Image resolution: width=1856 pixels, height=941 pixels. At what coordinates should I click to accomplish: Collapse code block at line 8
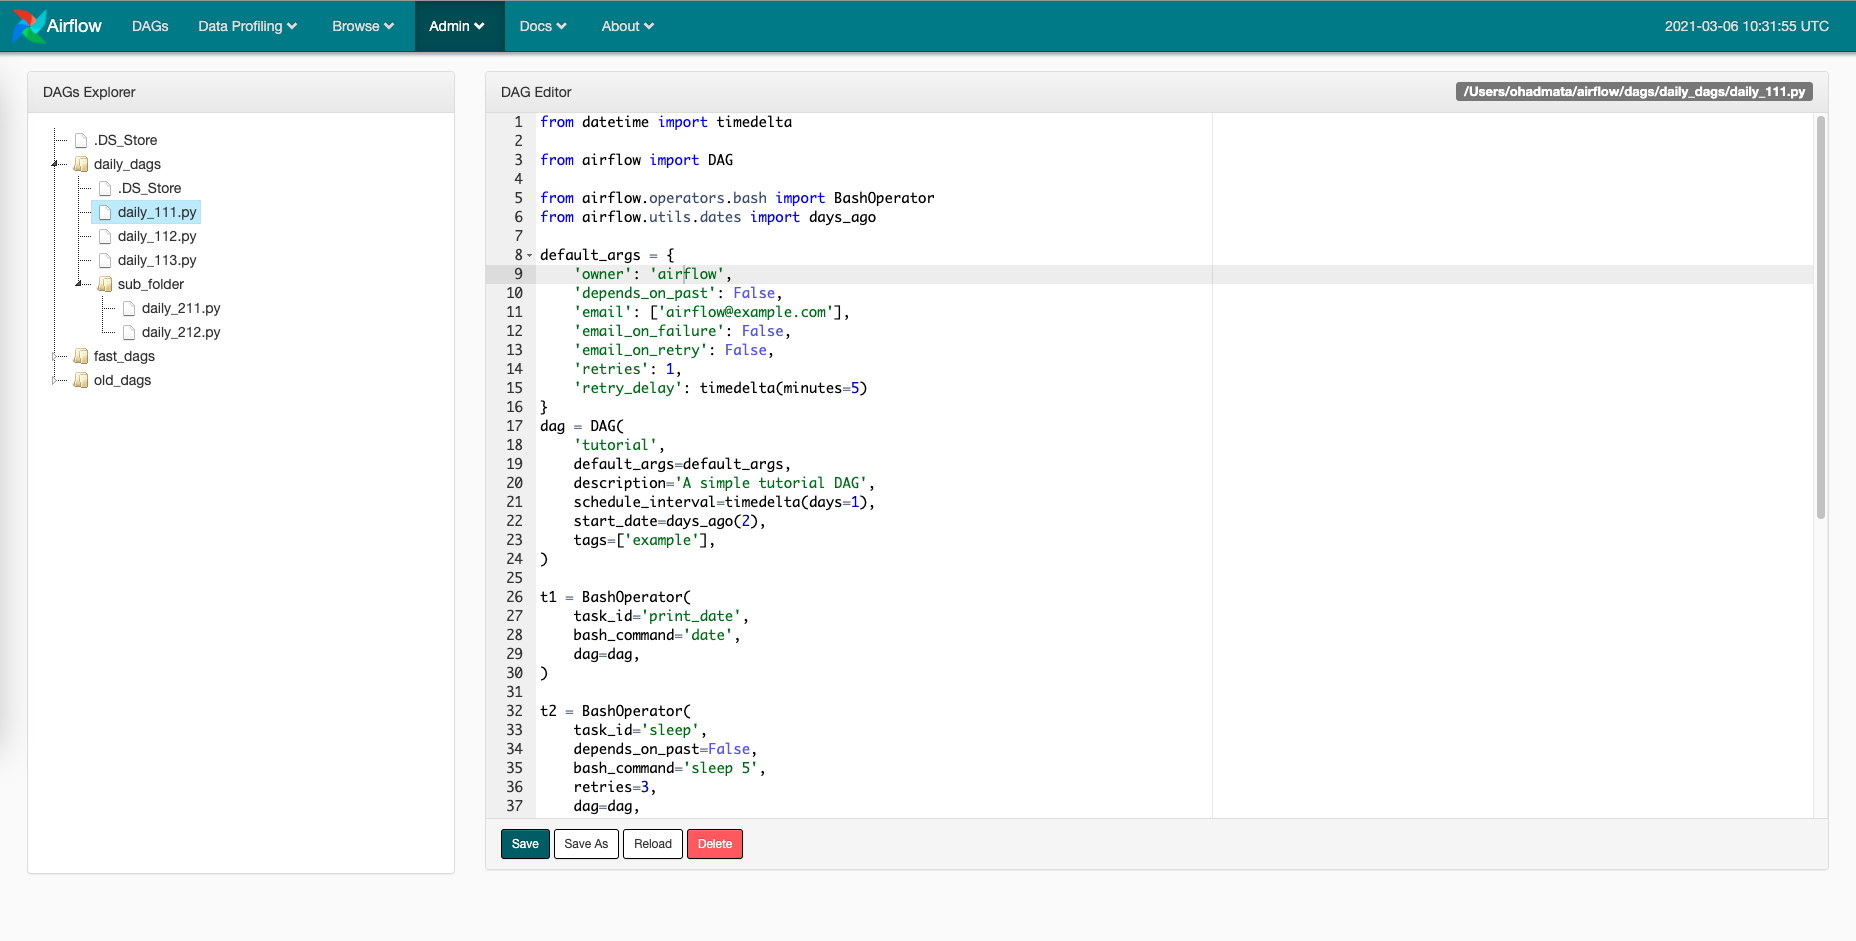point(530,255)
